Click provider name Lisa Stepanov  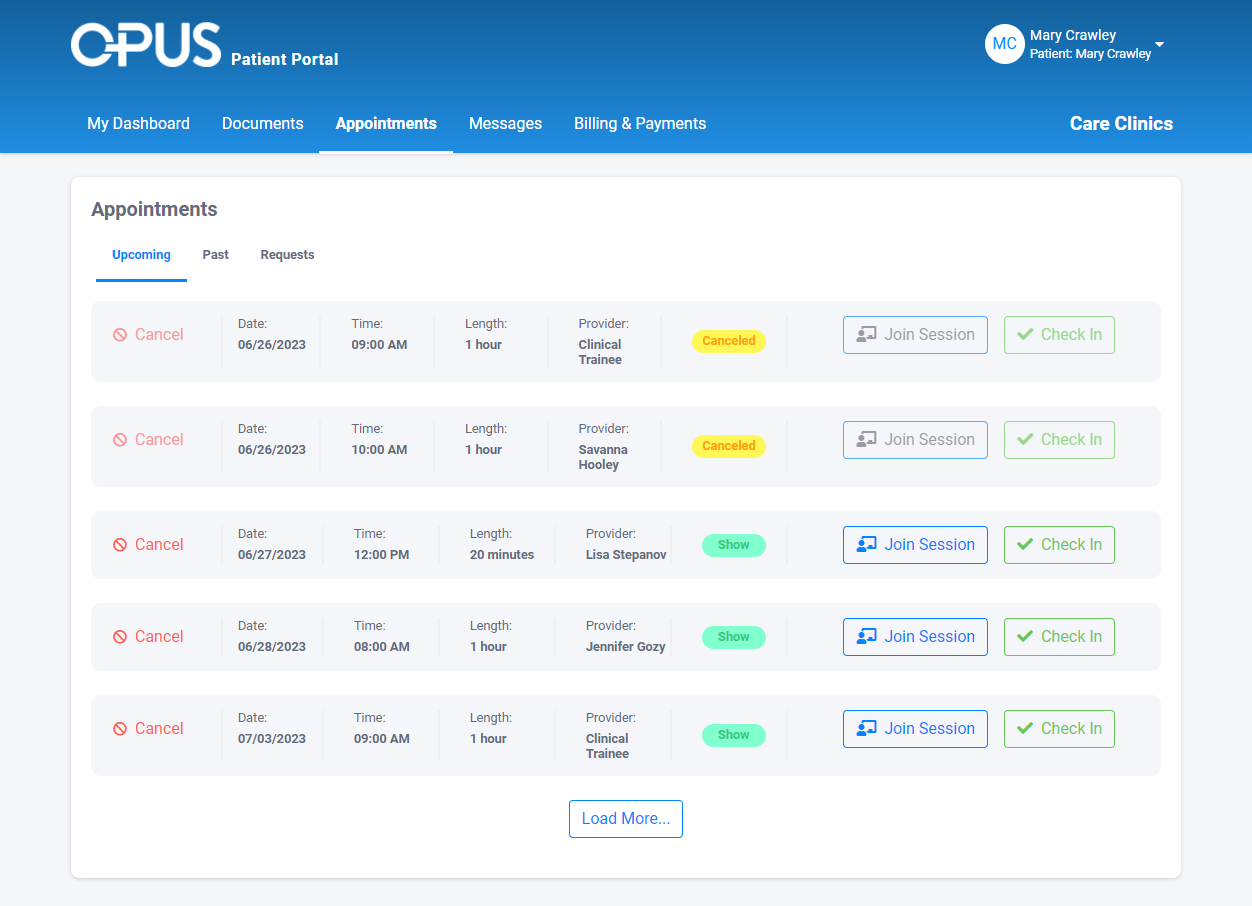[x=626, y=555]
